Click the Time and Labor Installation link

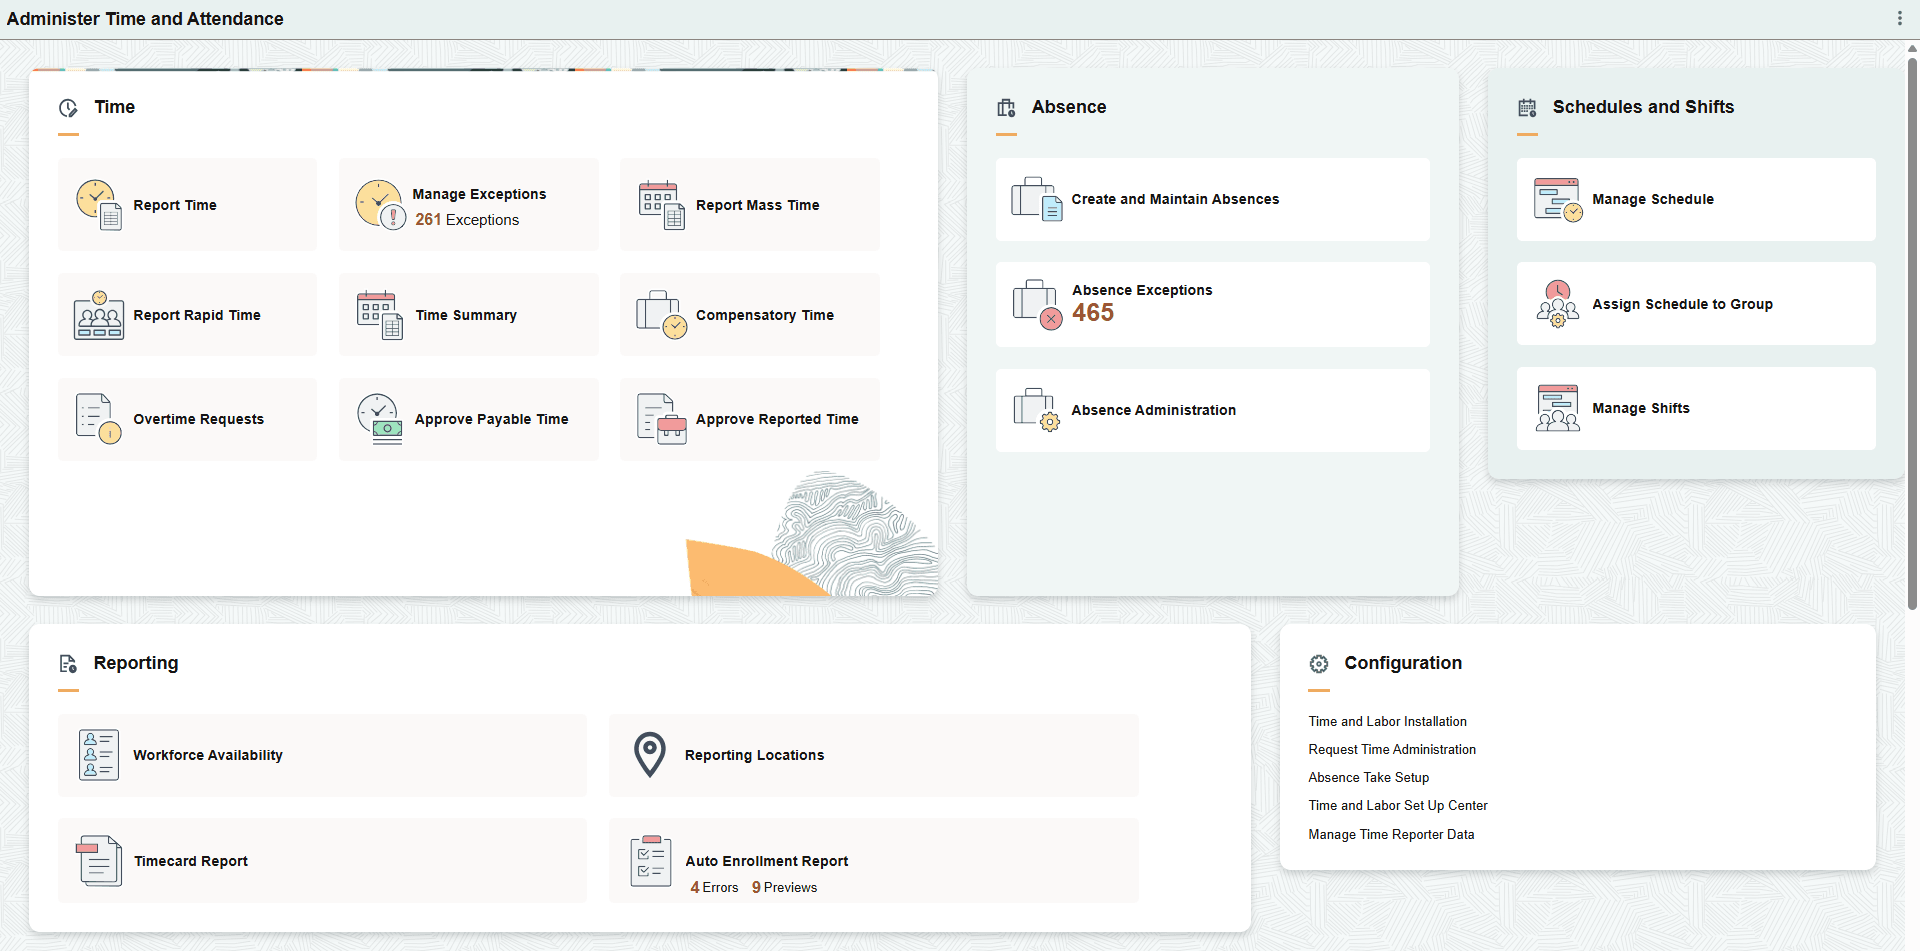(1387, 721)
